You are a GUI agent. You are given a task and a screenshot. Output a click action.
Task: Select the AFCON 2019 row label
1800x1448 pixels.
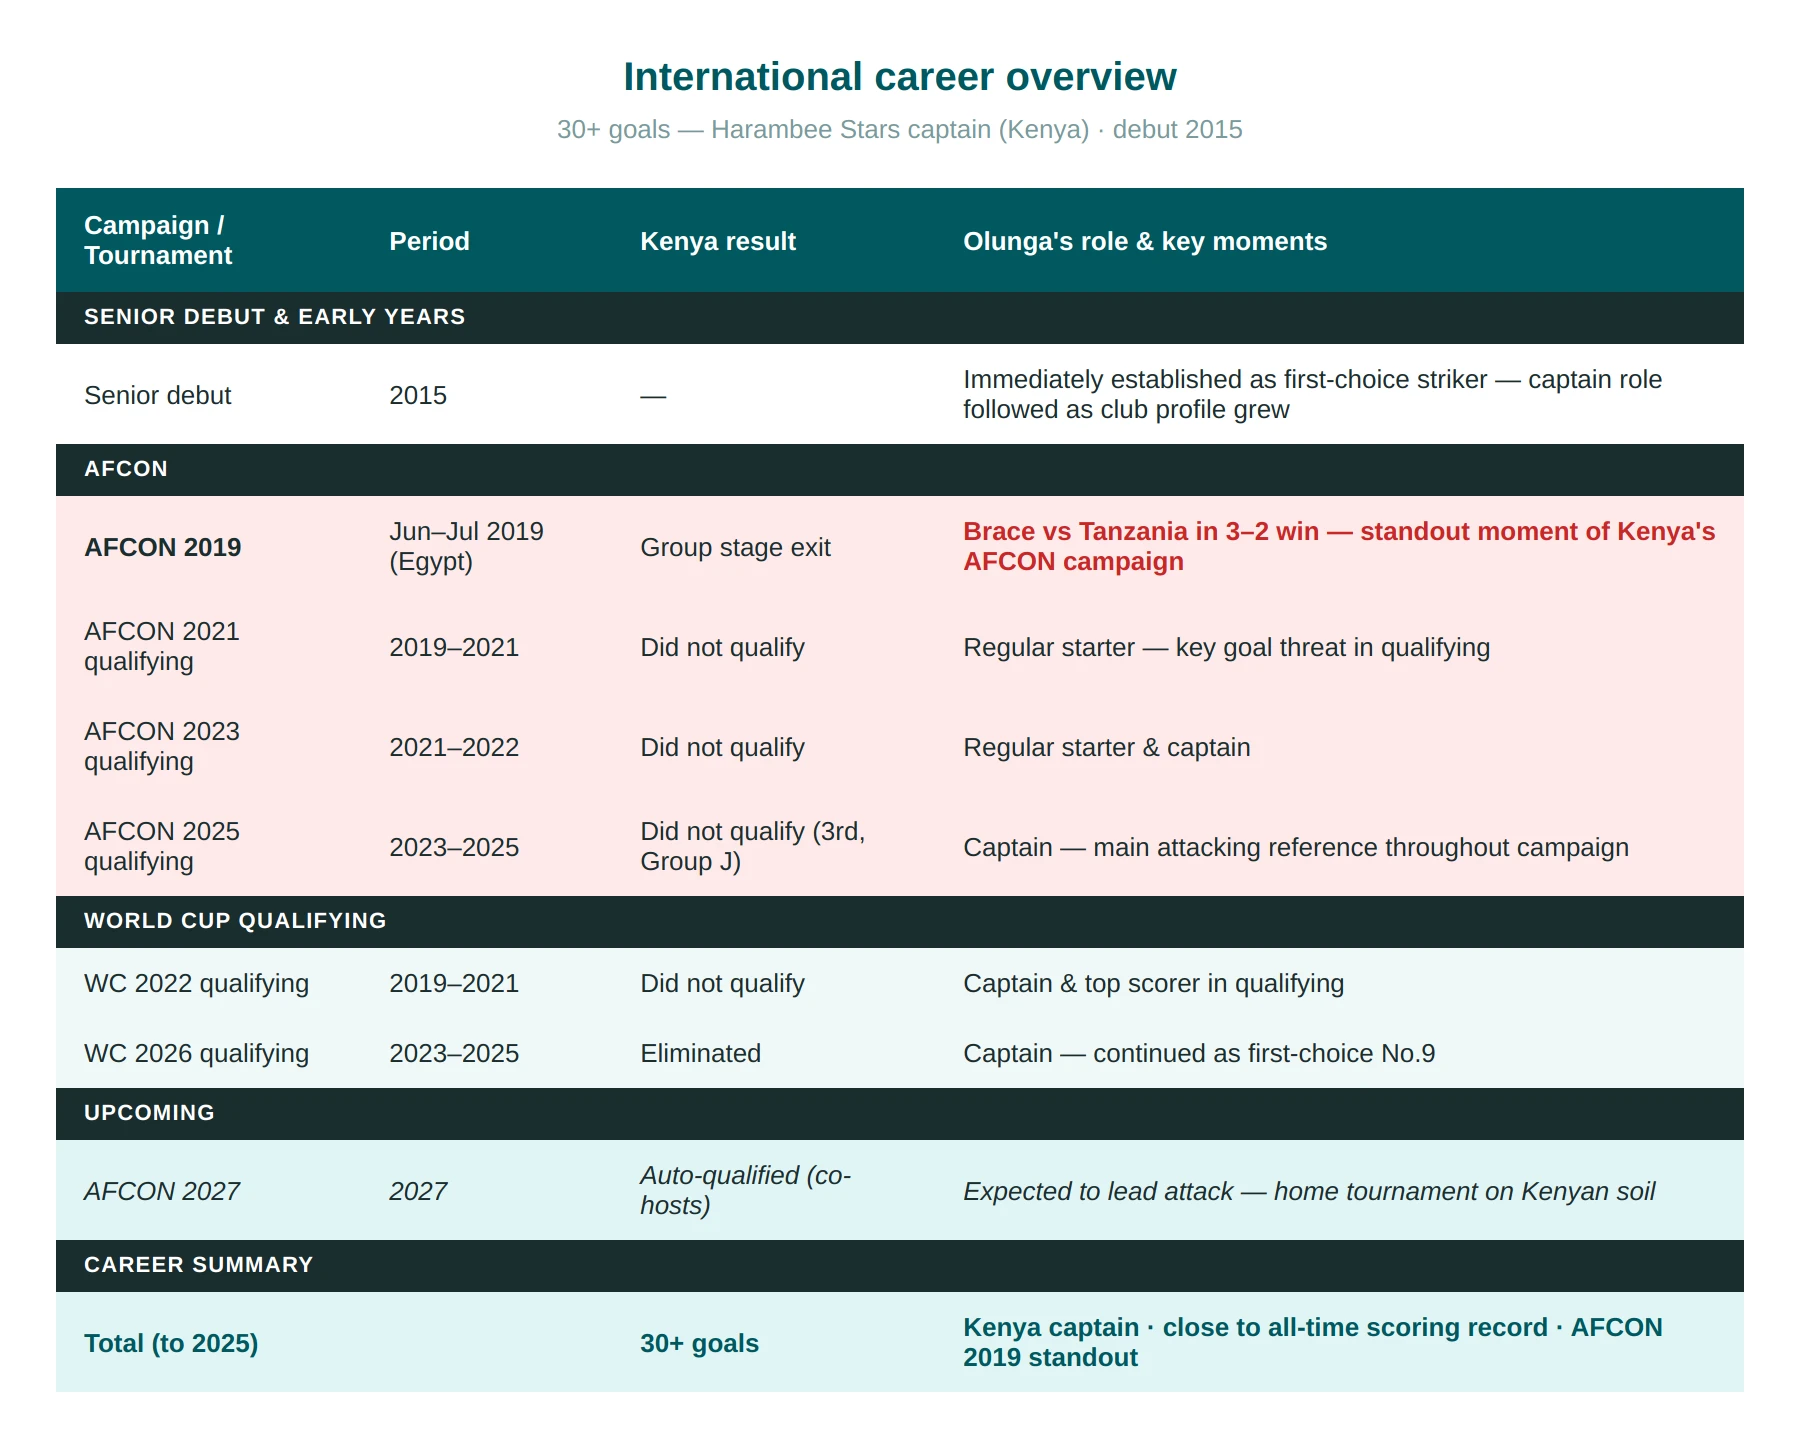coord(162,547)
